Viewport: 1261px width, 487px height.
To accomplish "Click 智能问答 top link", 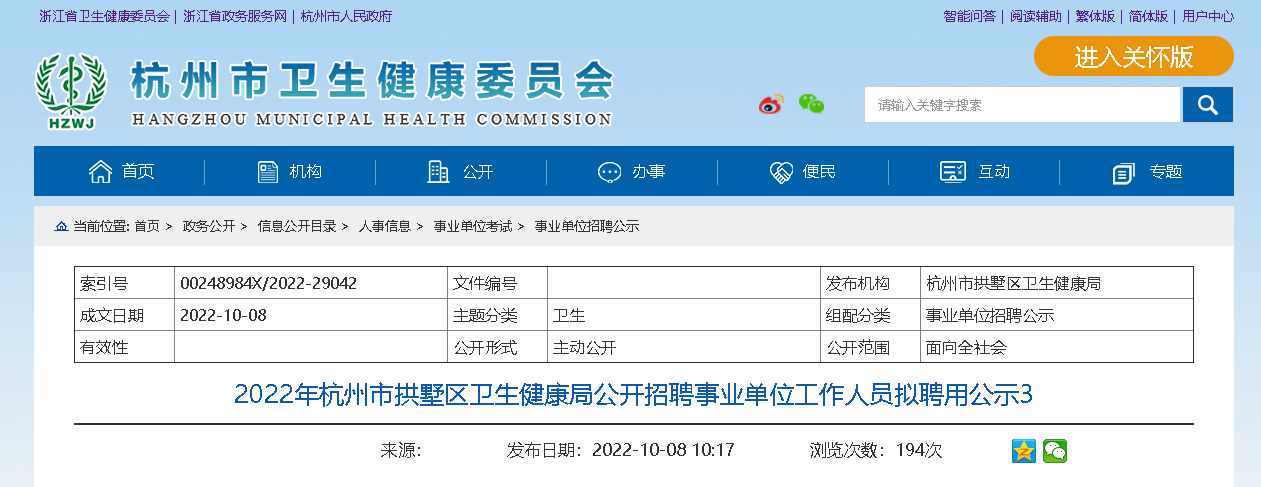I will 969,17.
